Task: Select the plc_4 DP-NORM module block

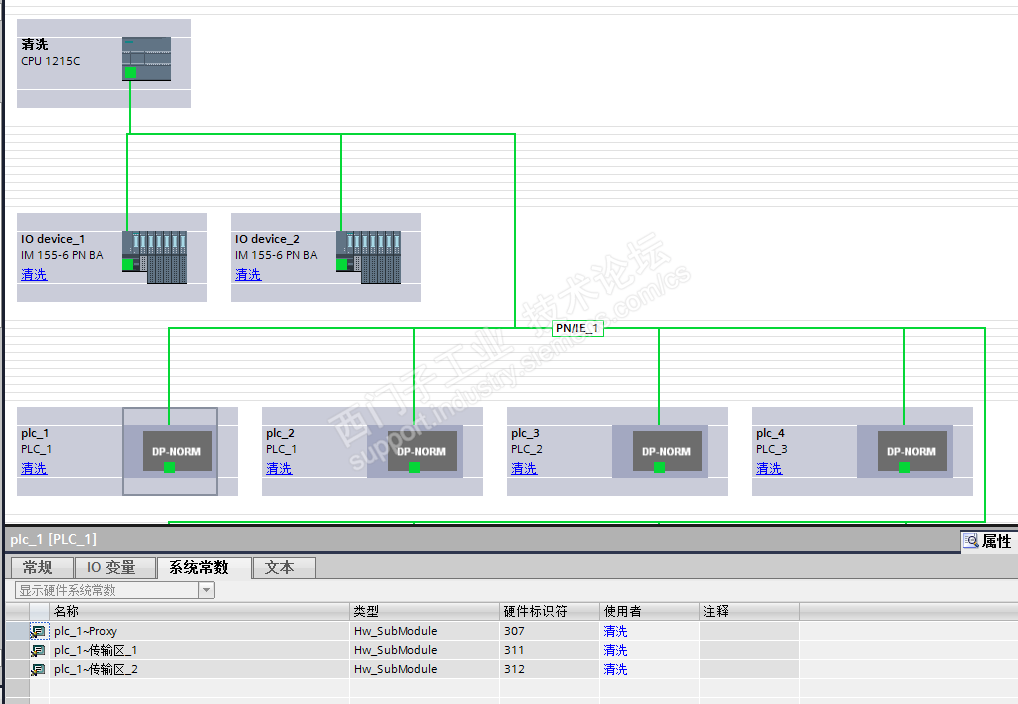Action: pos(912,451)
